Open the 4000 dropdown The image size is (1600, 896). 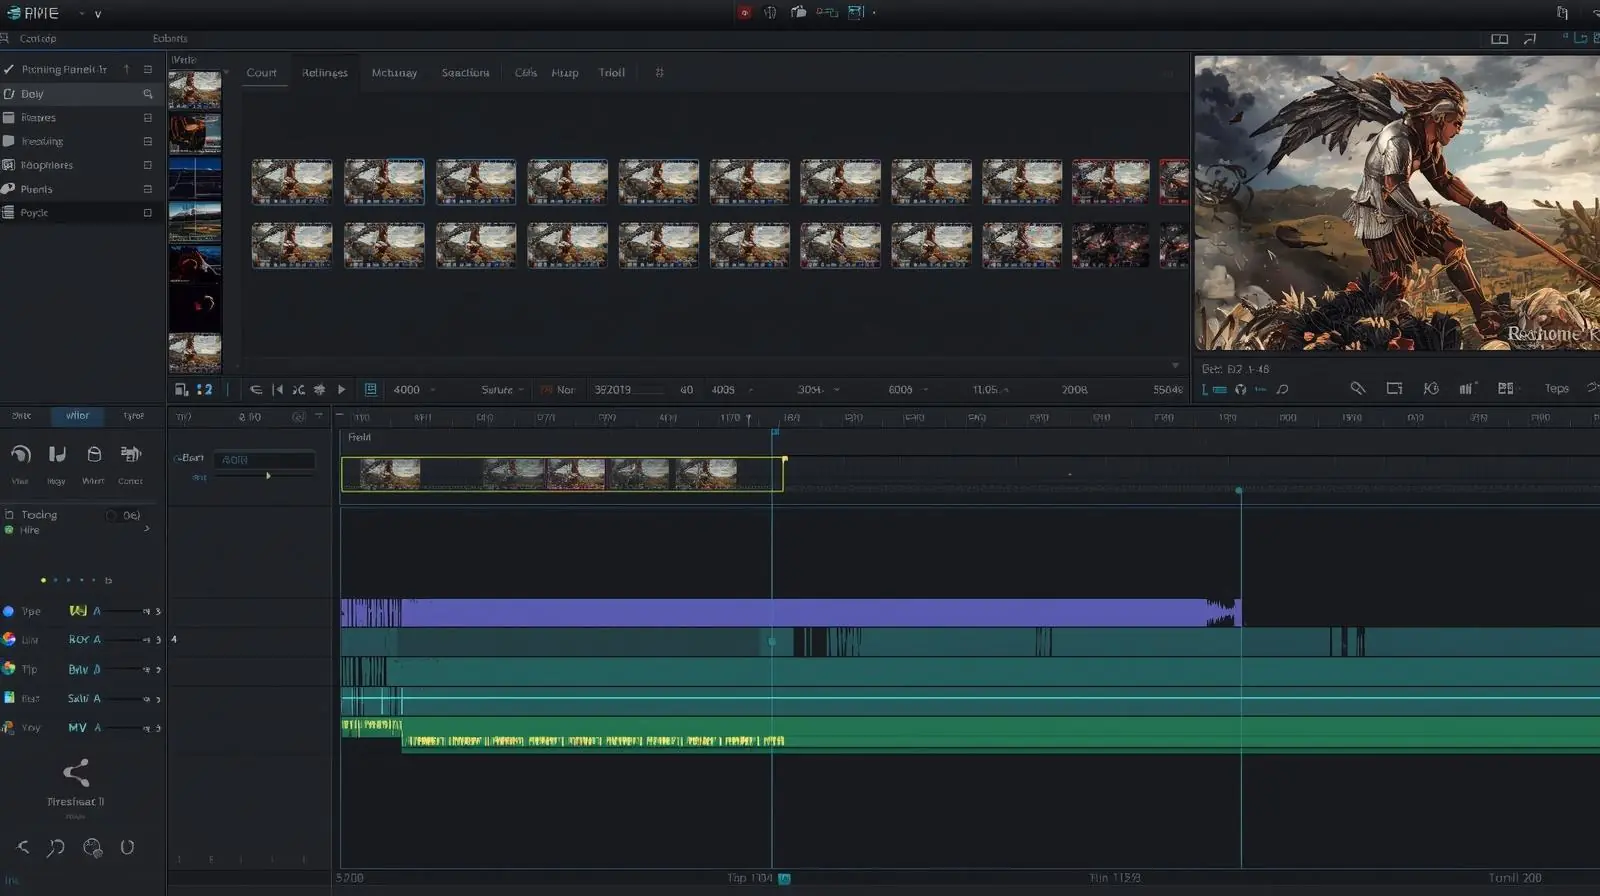tap(414, 390)
